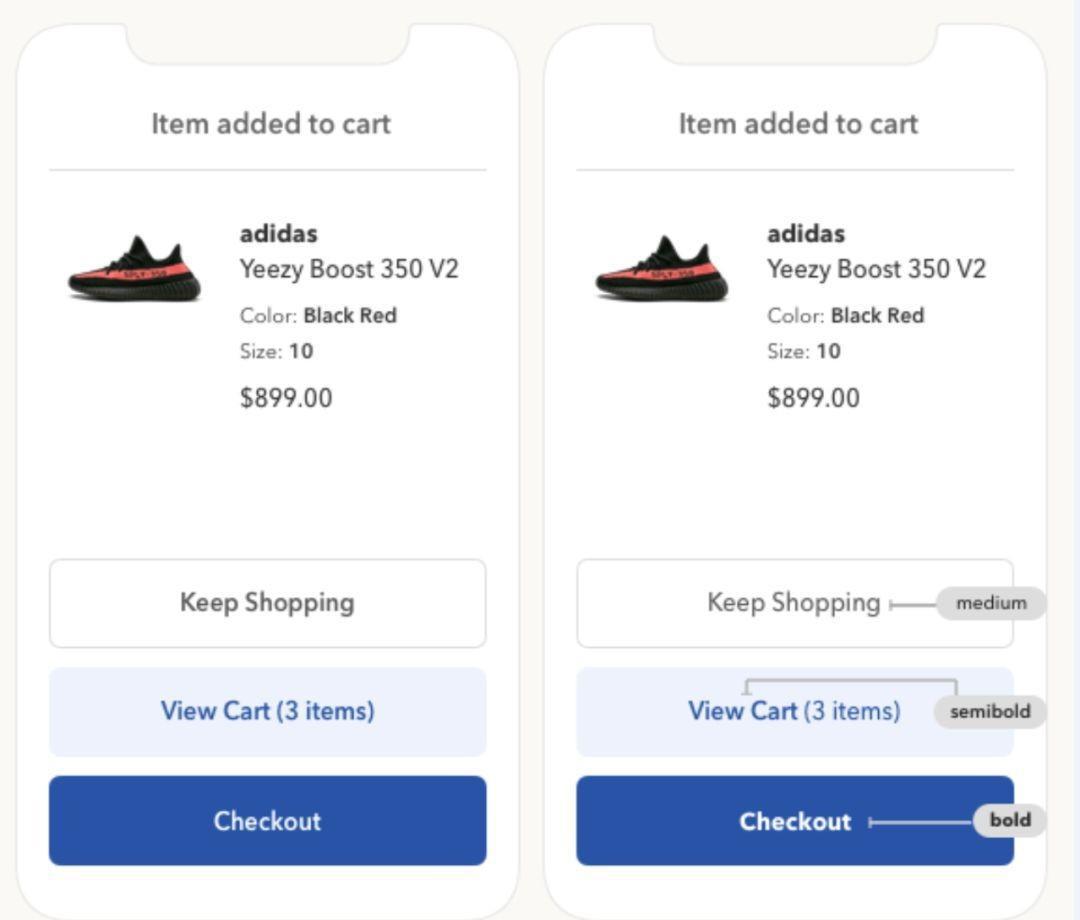Tap the bold Checkout button in right mockup
Screen dimensions: 1080x920
(x=795, y=821)
